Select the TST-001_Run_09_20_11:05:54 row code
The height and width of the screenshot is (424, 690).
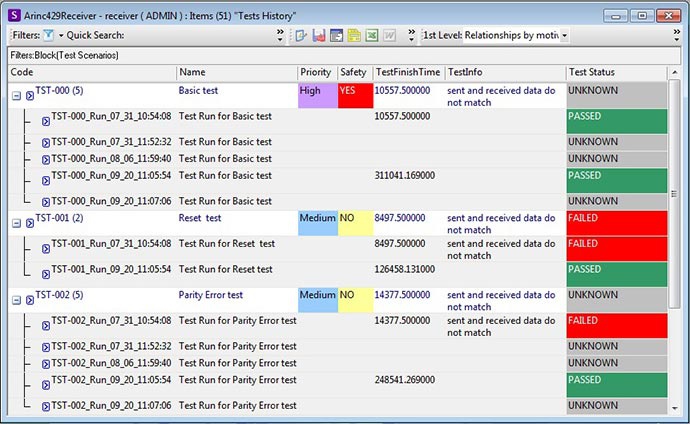coord(111,270)
